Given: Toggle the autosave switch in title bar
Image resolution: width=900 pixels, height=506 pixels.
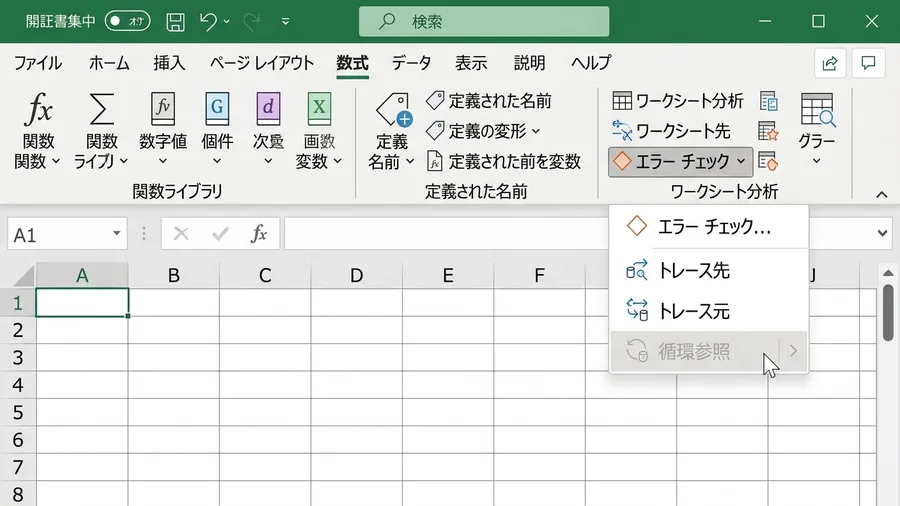Looking at the screenshot, I should (127, 21).
